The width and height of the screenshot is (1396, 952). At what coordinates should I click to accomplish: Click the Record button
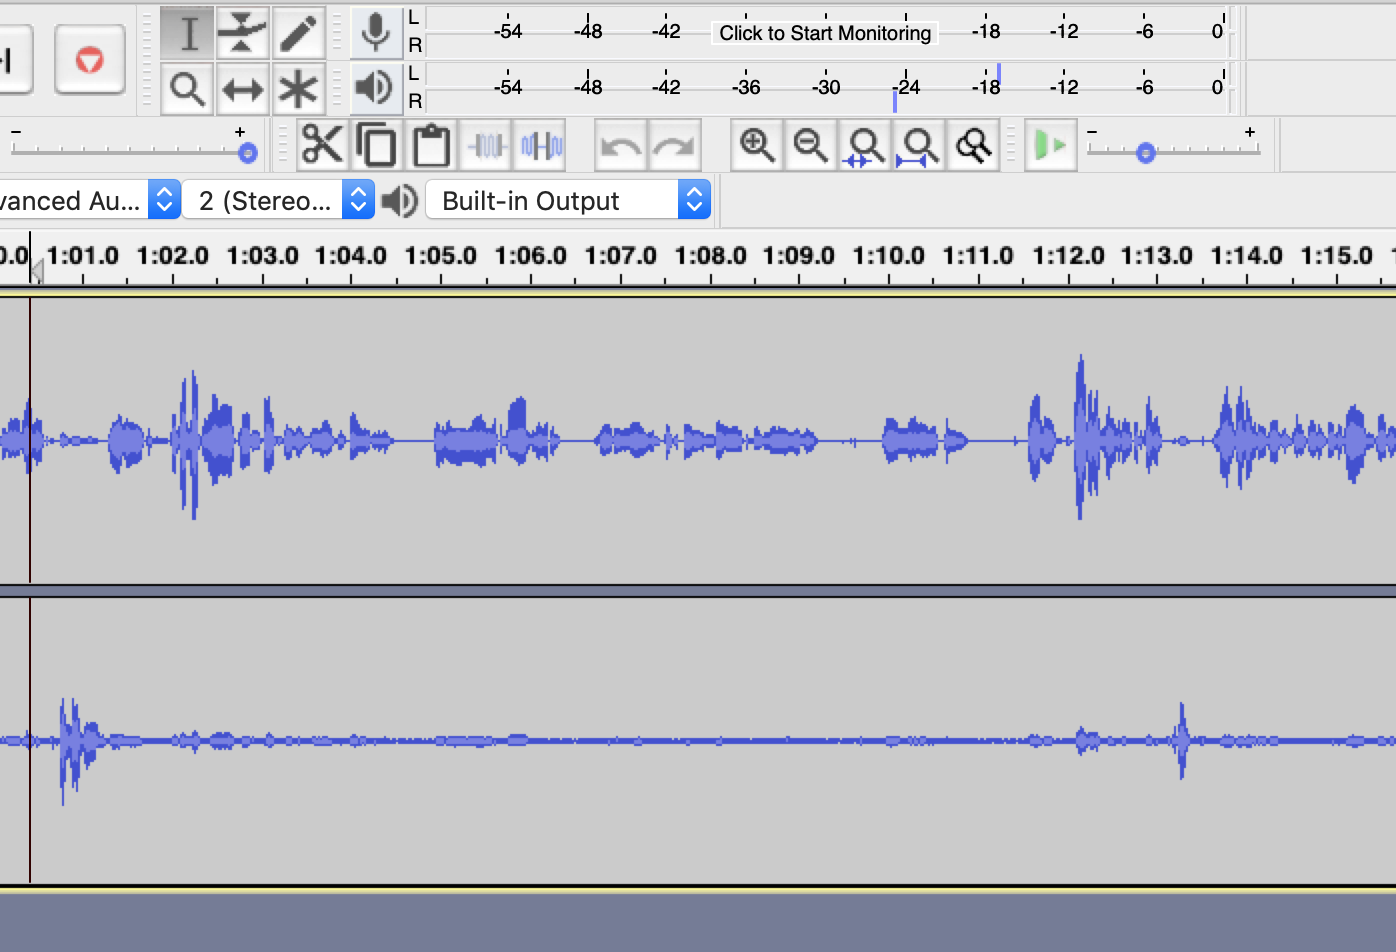89,60
